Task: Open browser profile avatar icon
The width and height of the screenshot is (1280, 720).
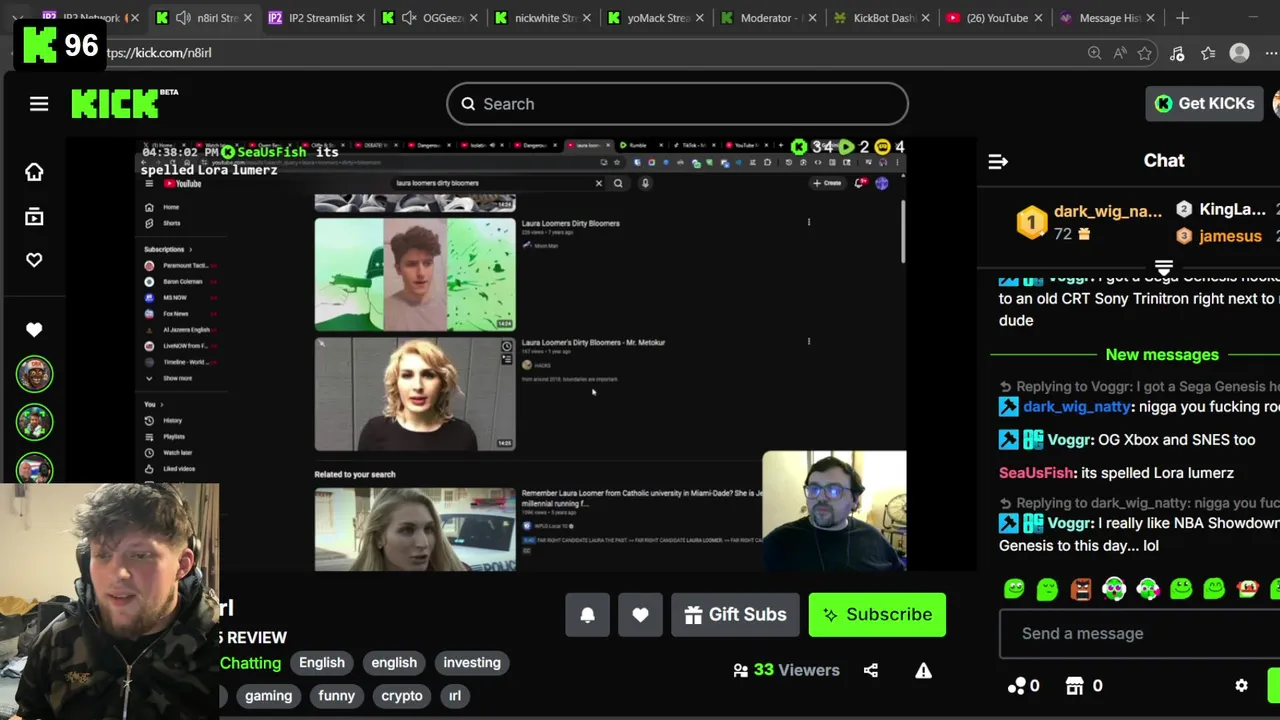Action: [x=1240, y=53]
